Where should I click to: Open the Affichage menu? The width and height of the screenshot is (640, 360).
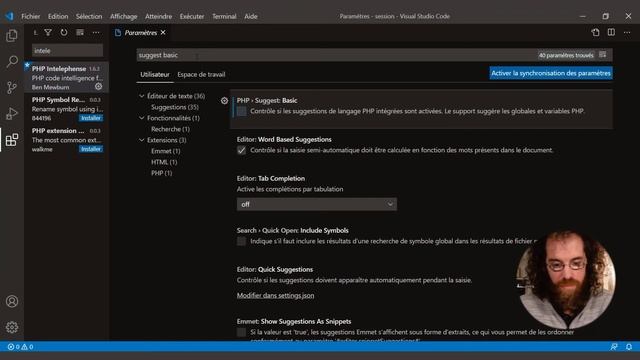pos(124,16)
